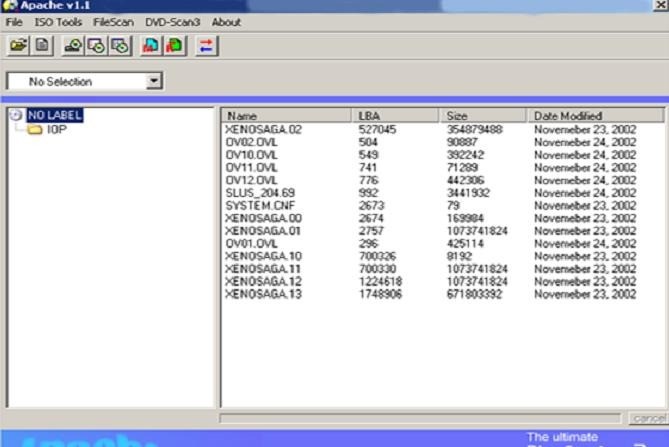Select file XENOSAGA.00

[263, 218]
